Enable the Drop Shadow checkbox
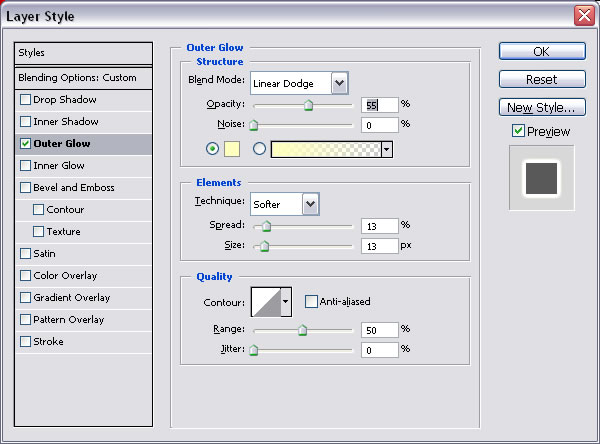Image resolution: width=600 pixels, height=444 pixels. (25, 100)
